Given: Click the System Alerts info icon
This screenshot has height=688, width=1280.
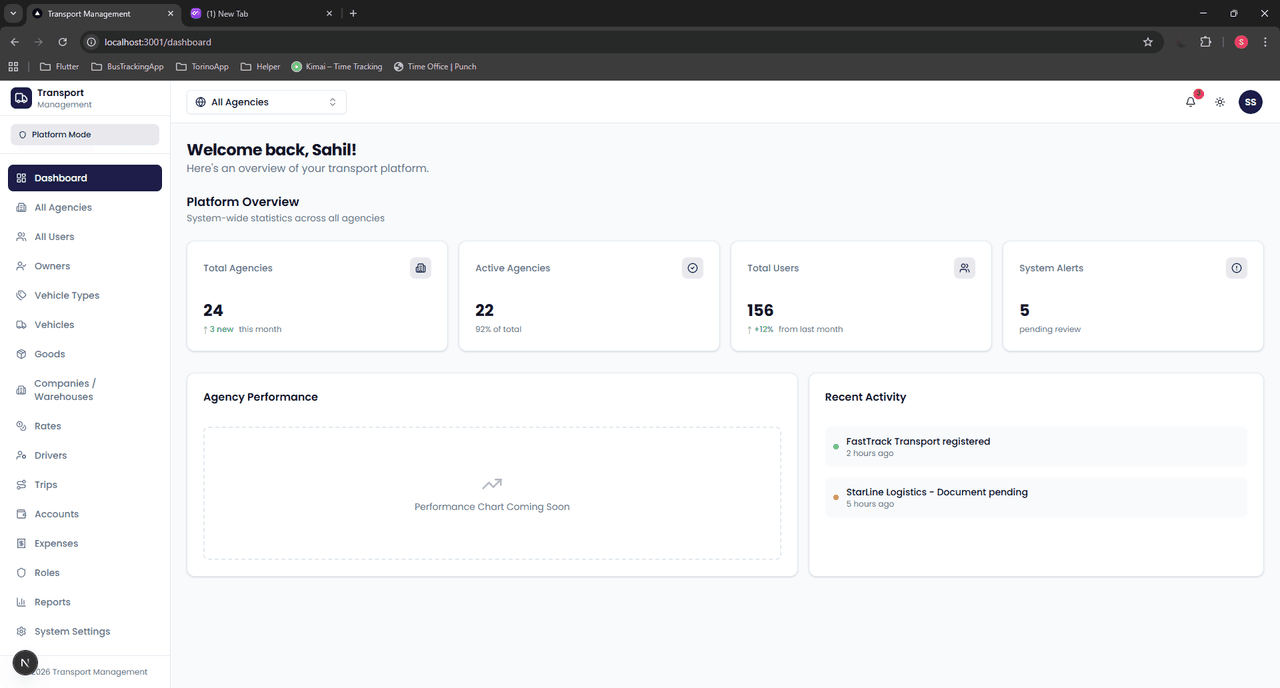Looking at the screenshot, I should [x=1236, y=268].
